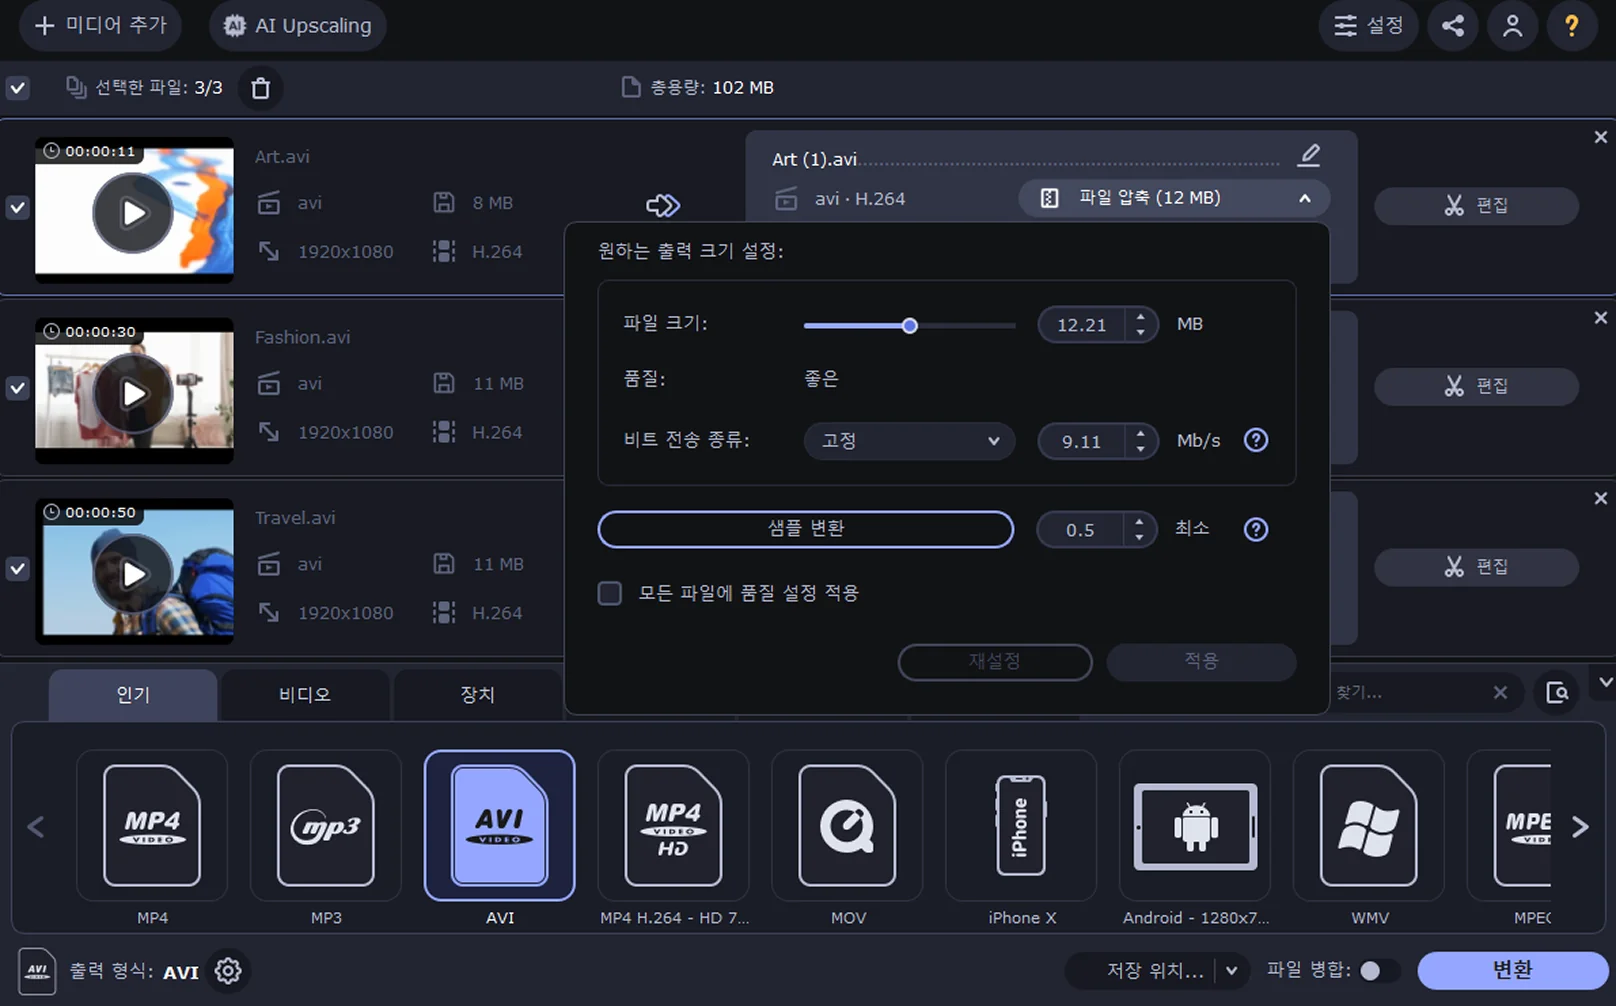The width and height of the screenshot is (1616, 1006).
Task: Select the MOV format icon
Action: (847, 826)
